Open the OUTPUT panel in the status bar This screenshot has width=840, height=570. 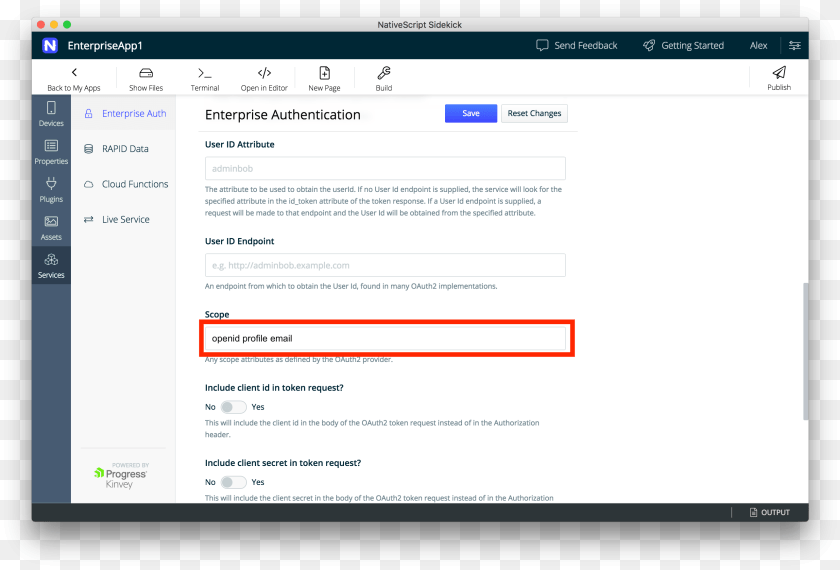tap(769, 512)
